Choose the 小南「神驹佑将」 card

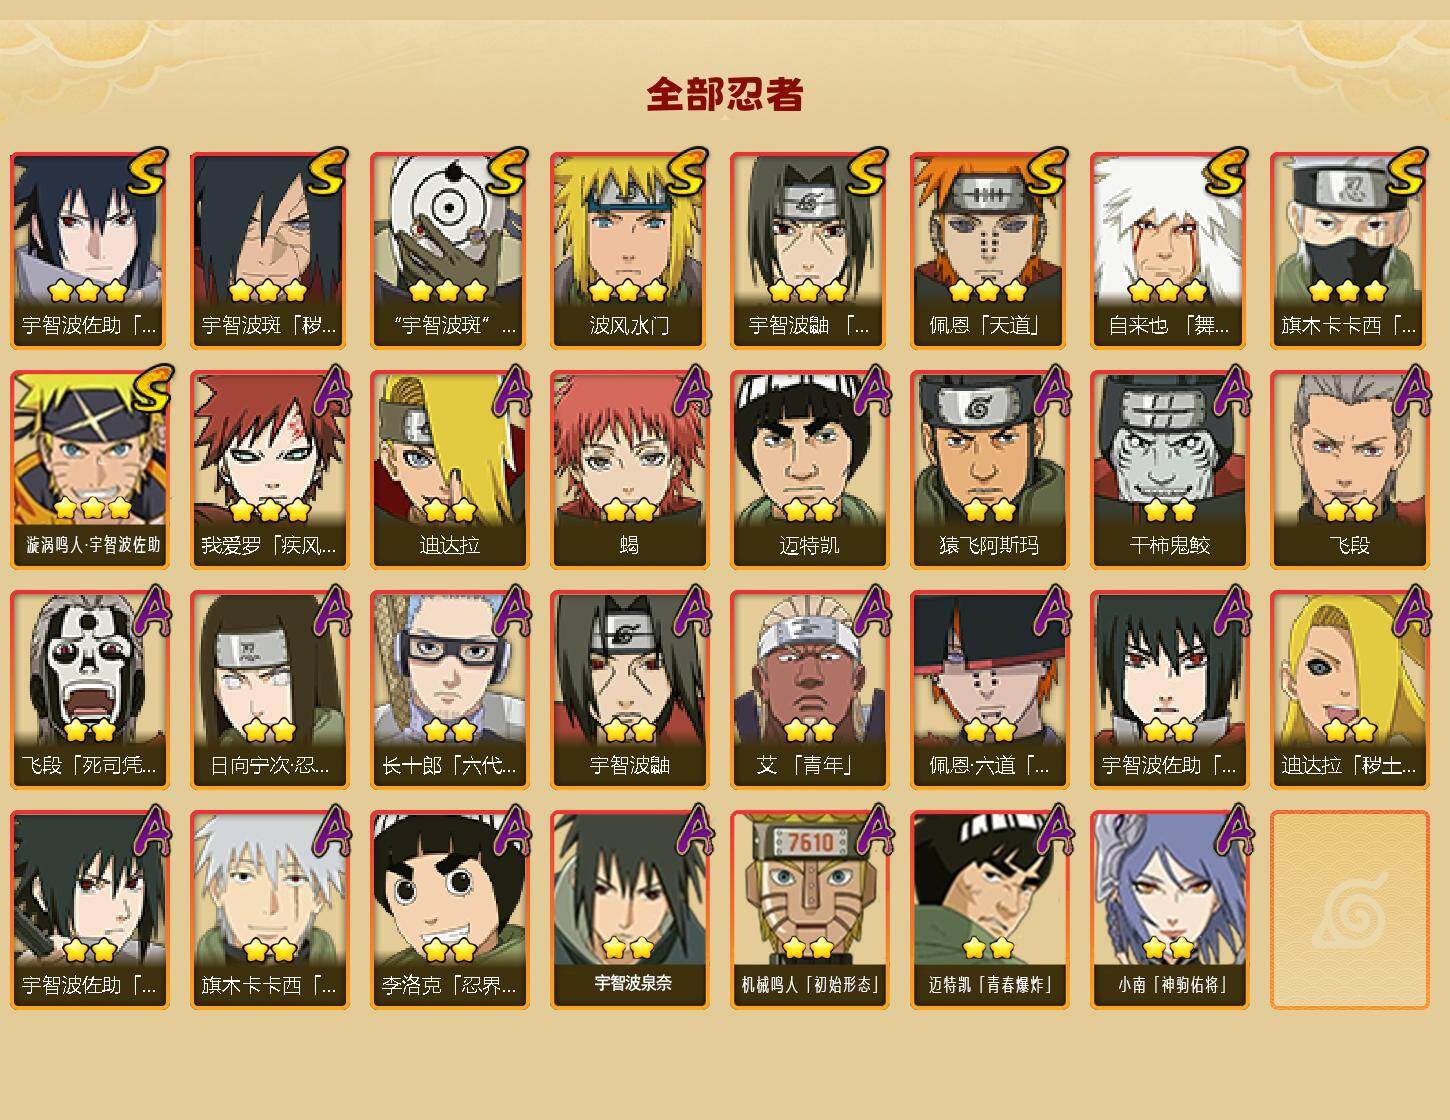[1170, 910]
